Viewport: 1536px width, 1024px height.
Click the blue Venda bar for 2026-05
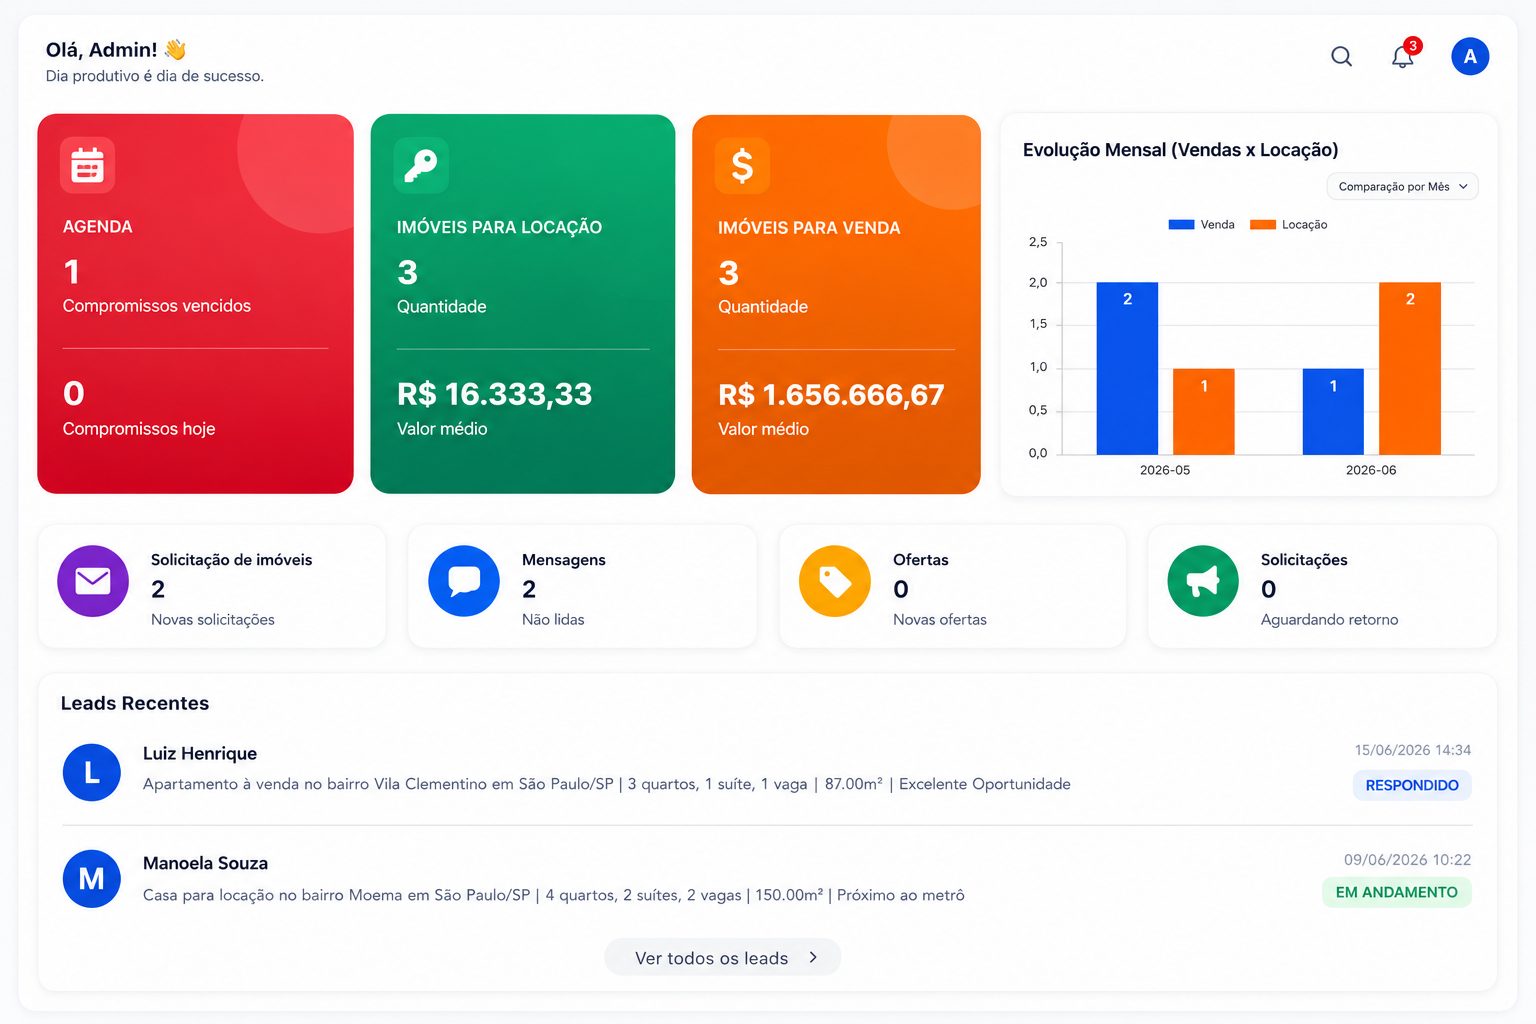pyautogui.click(x=1127, y=368)
